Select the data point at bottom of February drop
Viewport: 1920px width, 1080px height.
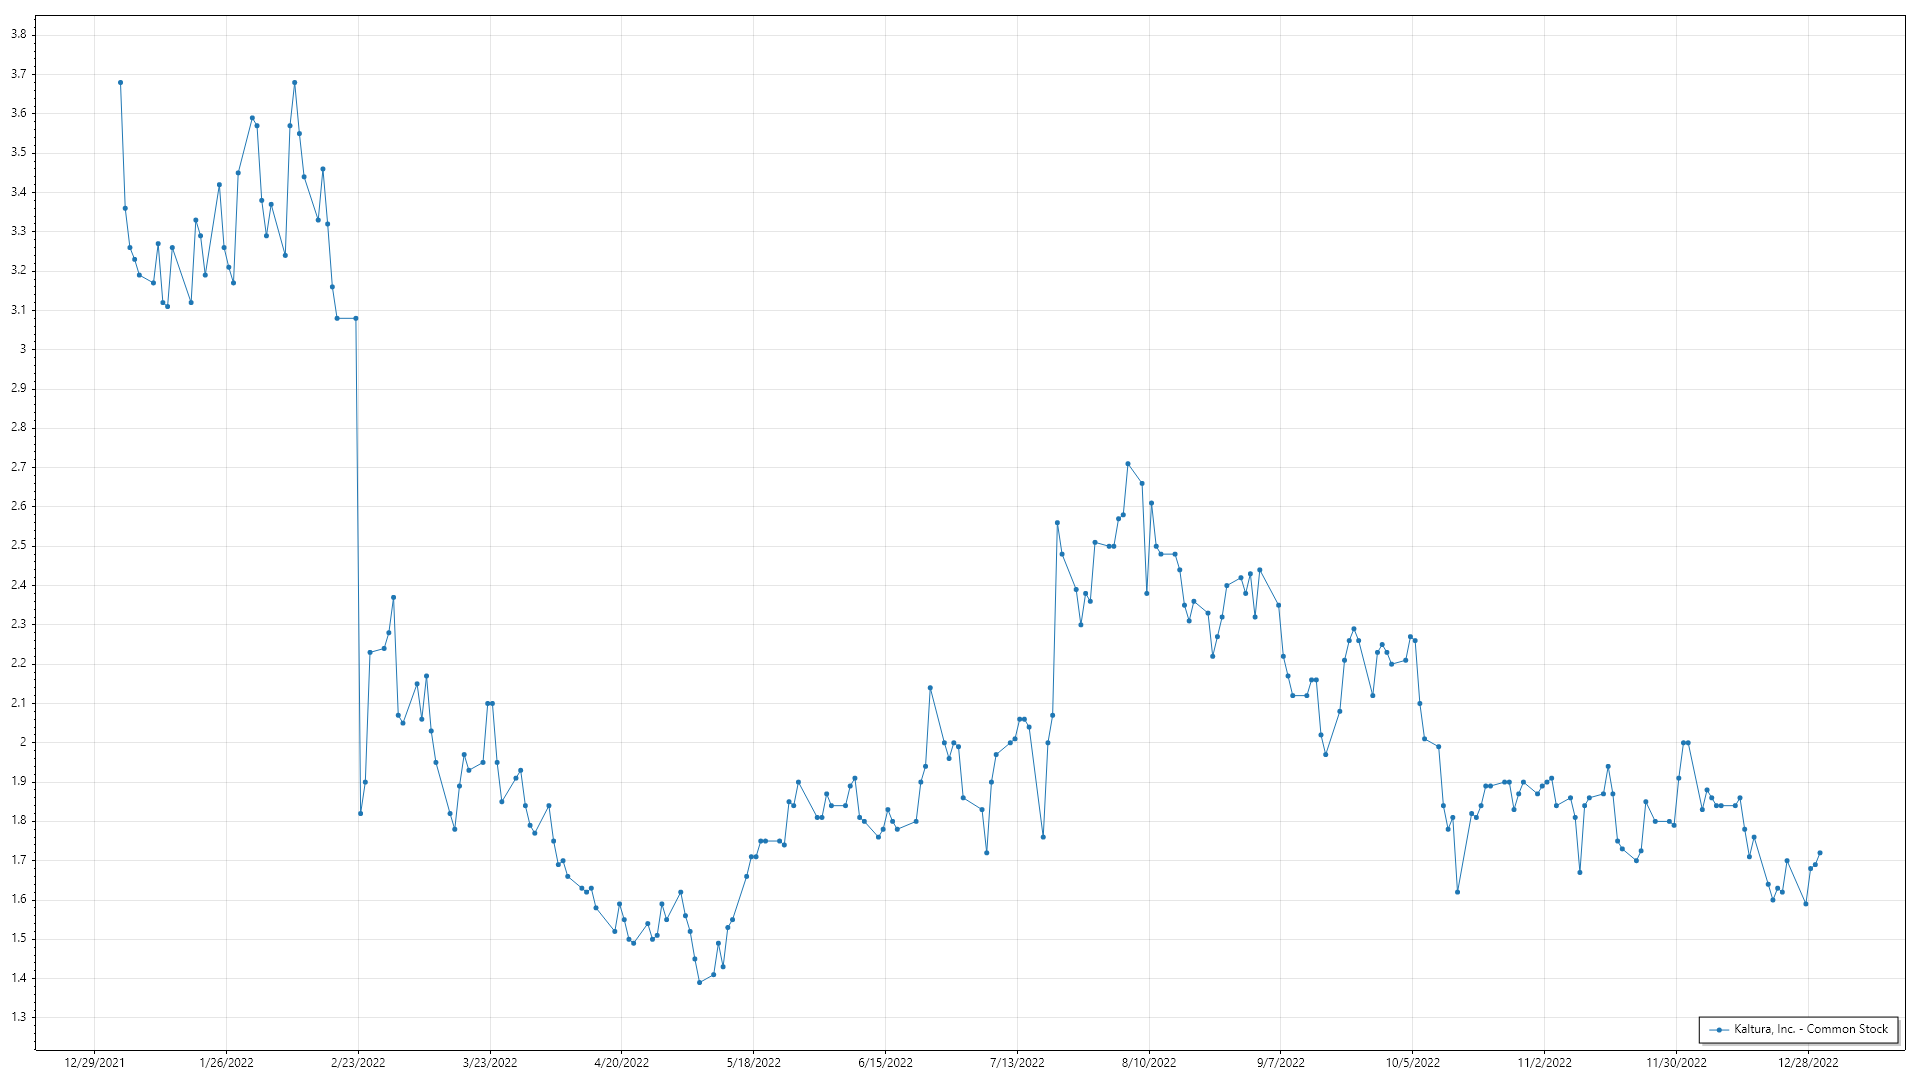click(360, 813)
